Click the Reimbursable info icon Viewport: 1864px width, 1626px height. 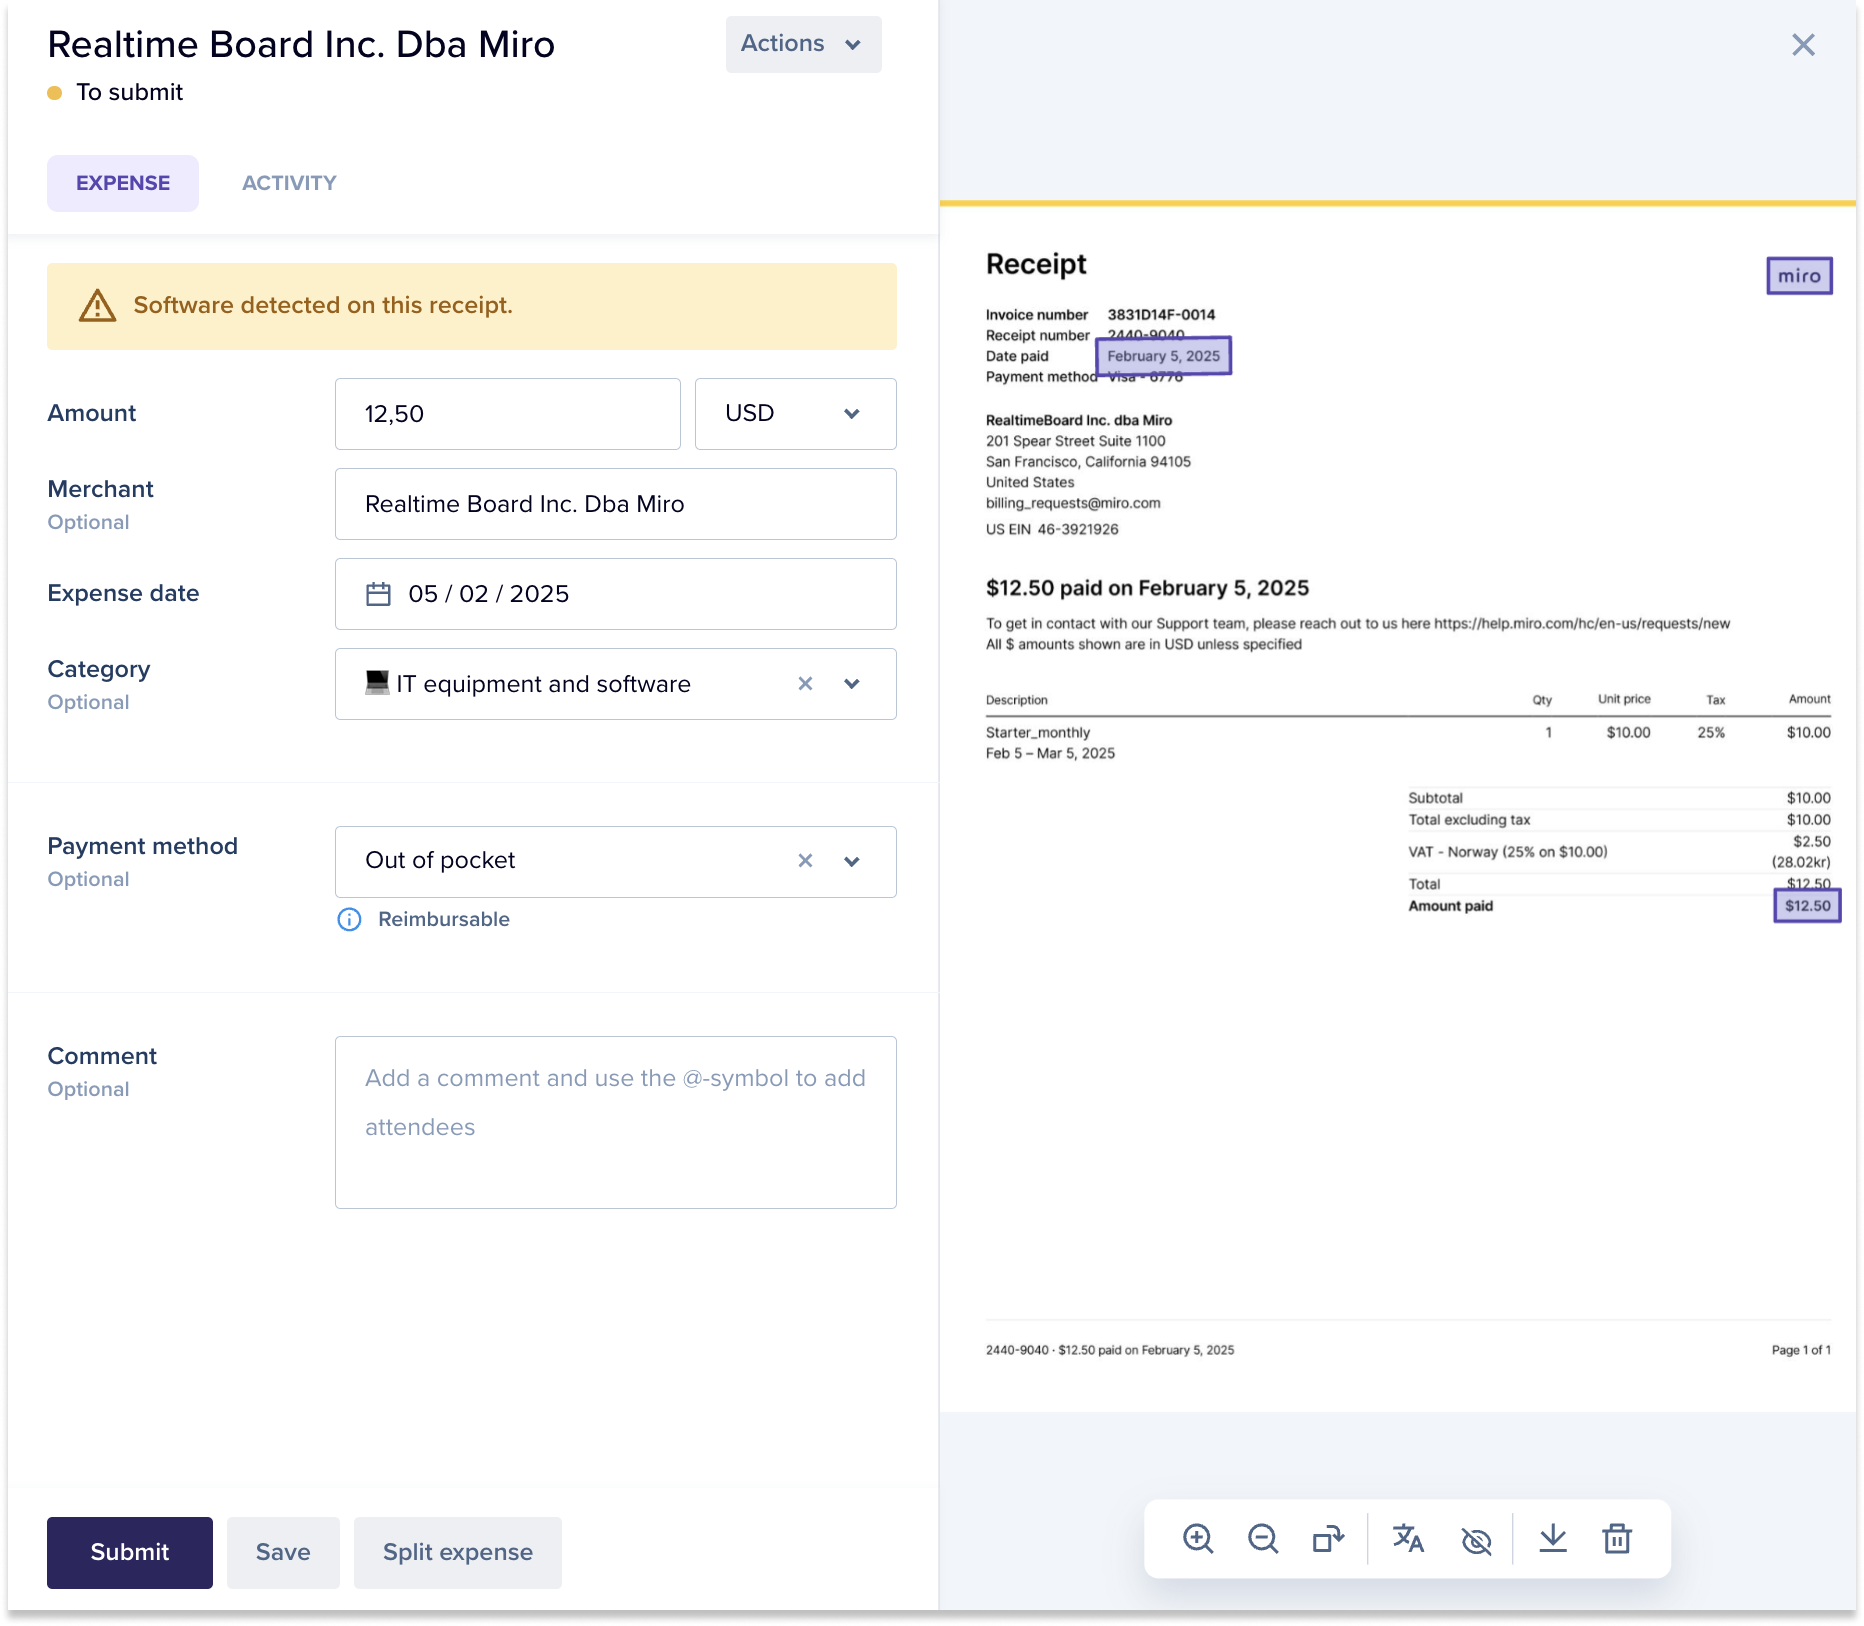[x=349, y=920]
